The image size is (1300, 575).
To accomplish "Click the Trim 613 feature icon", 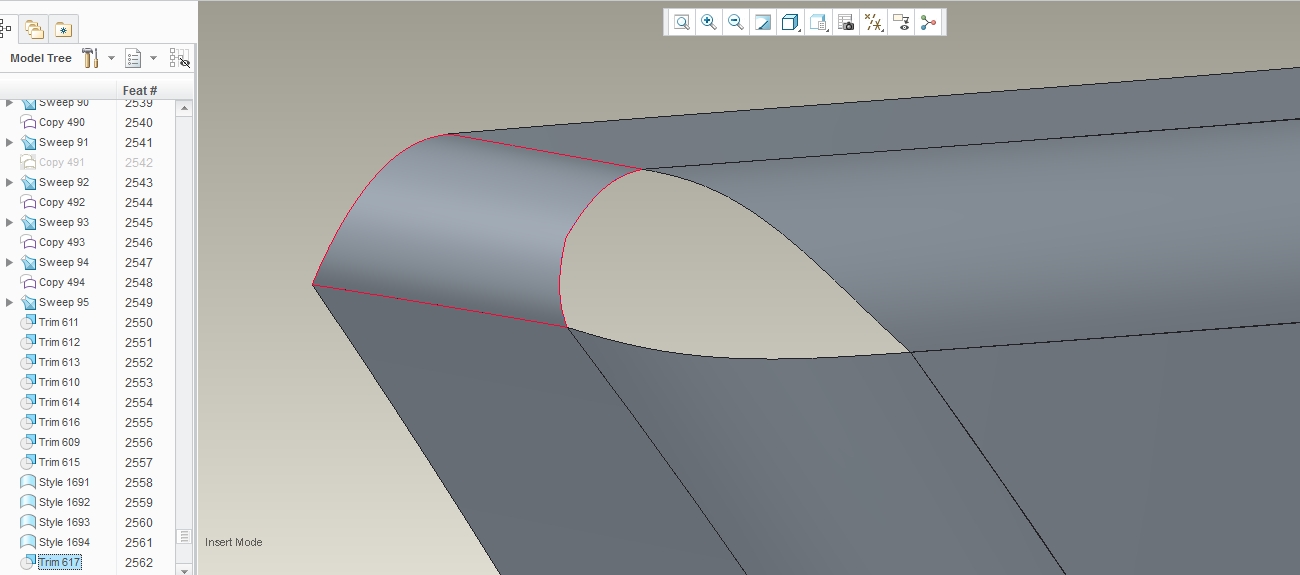I will click(28, 362).
